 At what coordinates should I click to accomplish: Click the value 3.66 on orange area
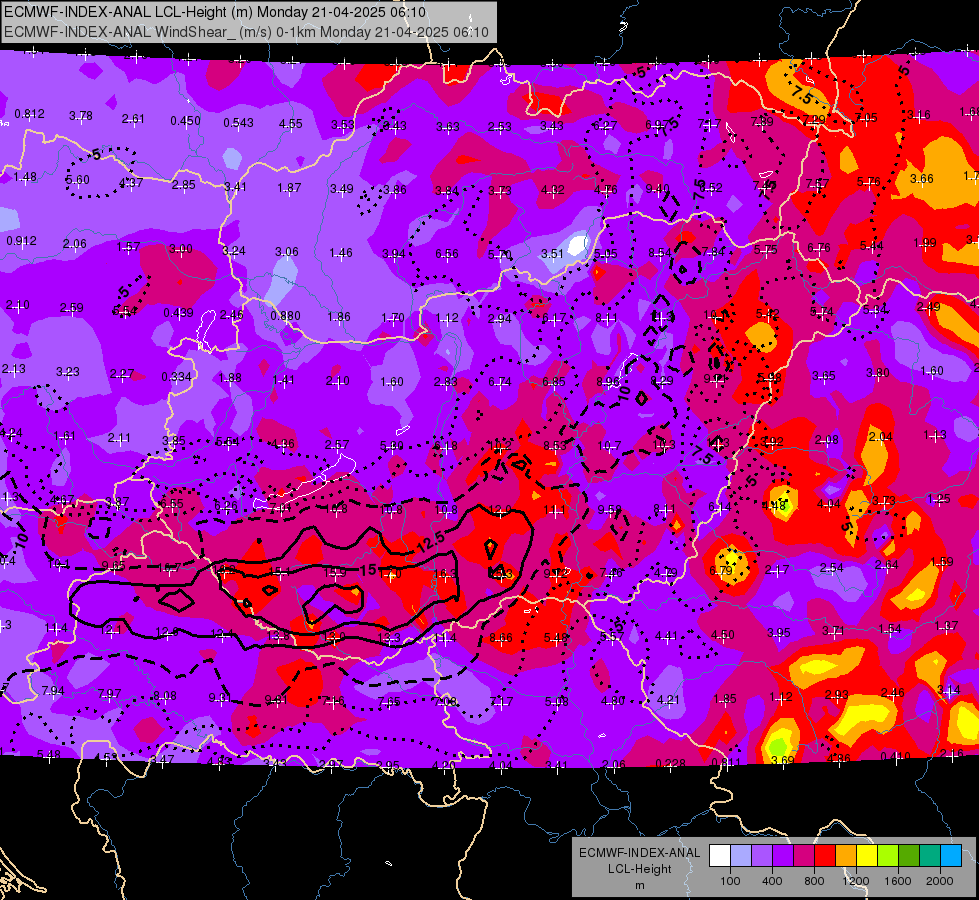(x=922, y=179)
